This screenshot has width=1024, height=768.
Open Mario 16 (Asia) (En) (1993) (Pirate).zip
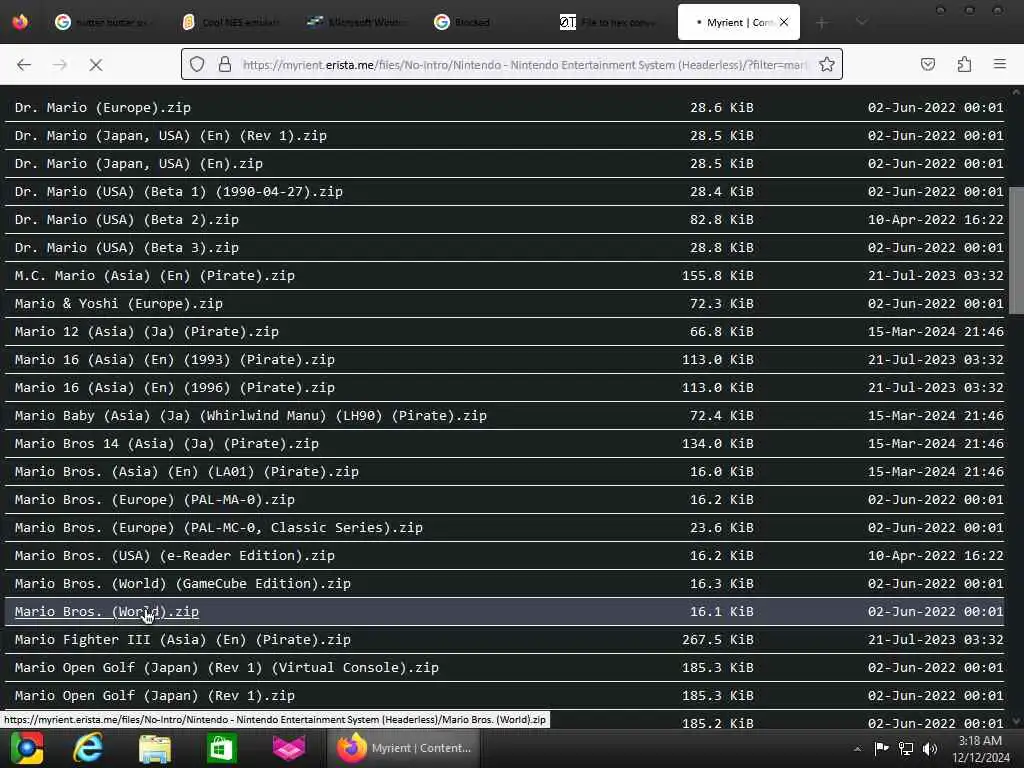(x=174, y=360)
